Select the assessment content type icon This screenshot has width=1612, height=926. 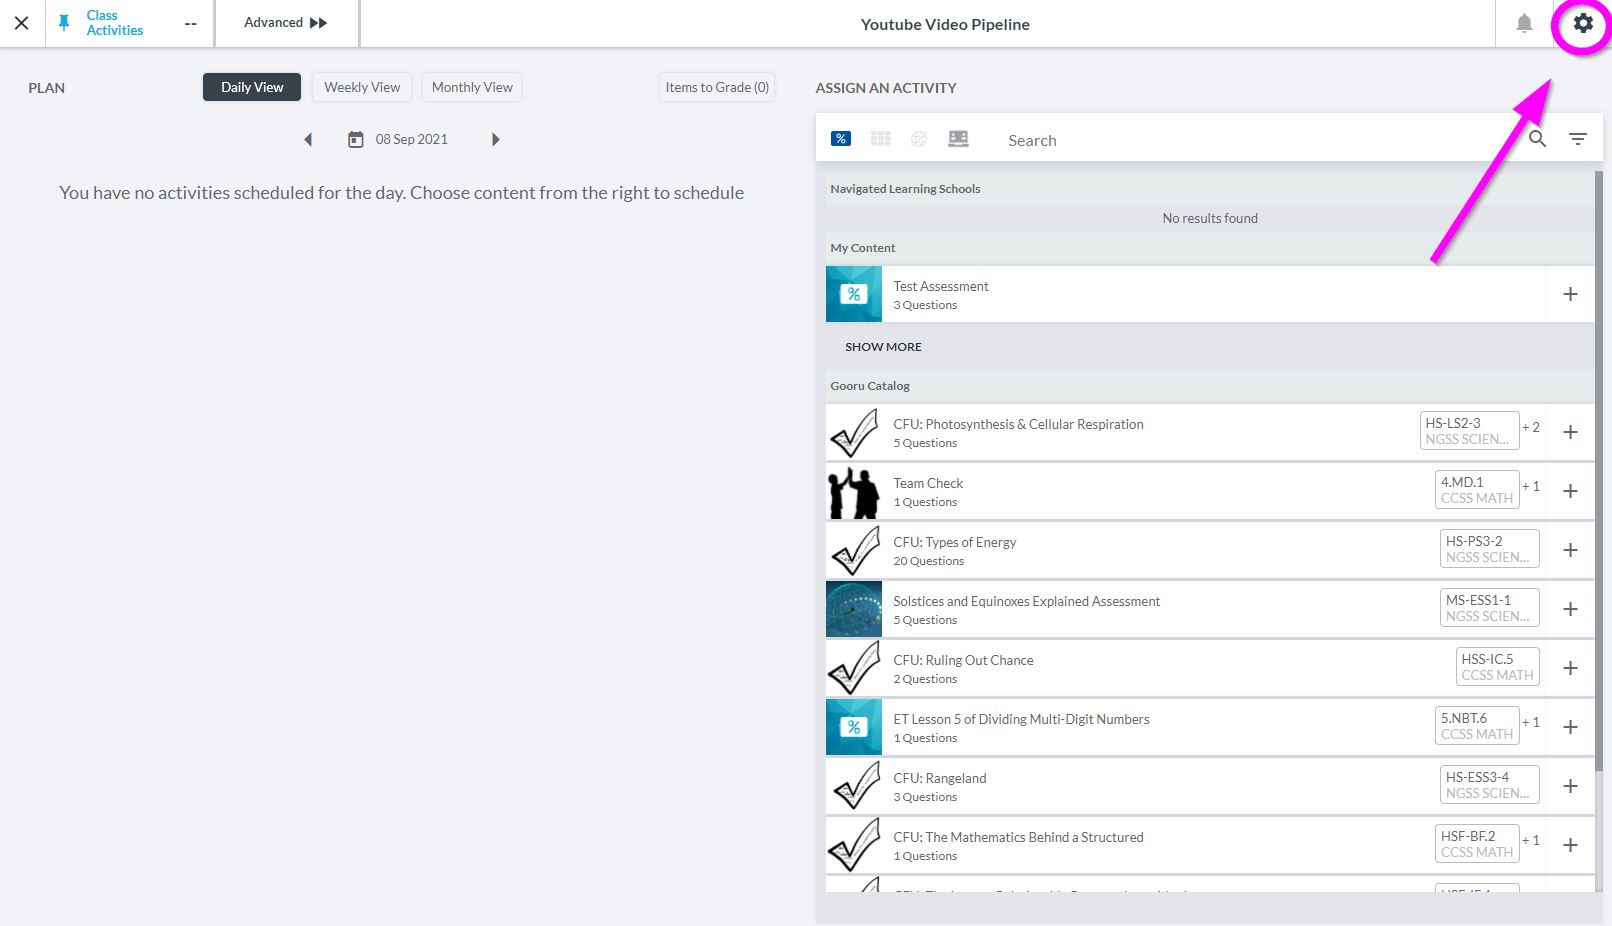click(x=841, y=139)
